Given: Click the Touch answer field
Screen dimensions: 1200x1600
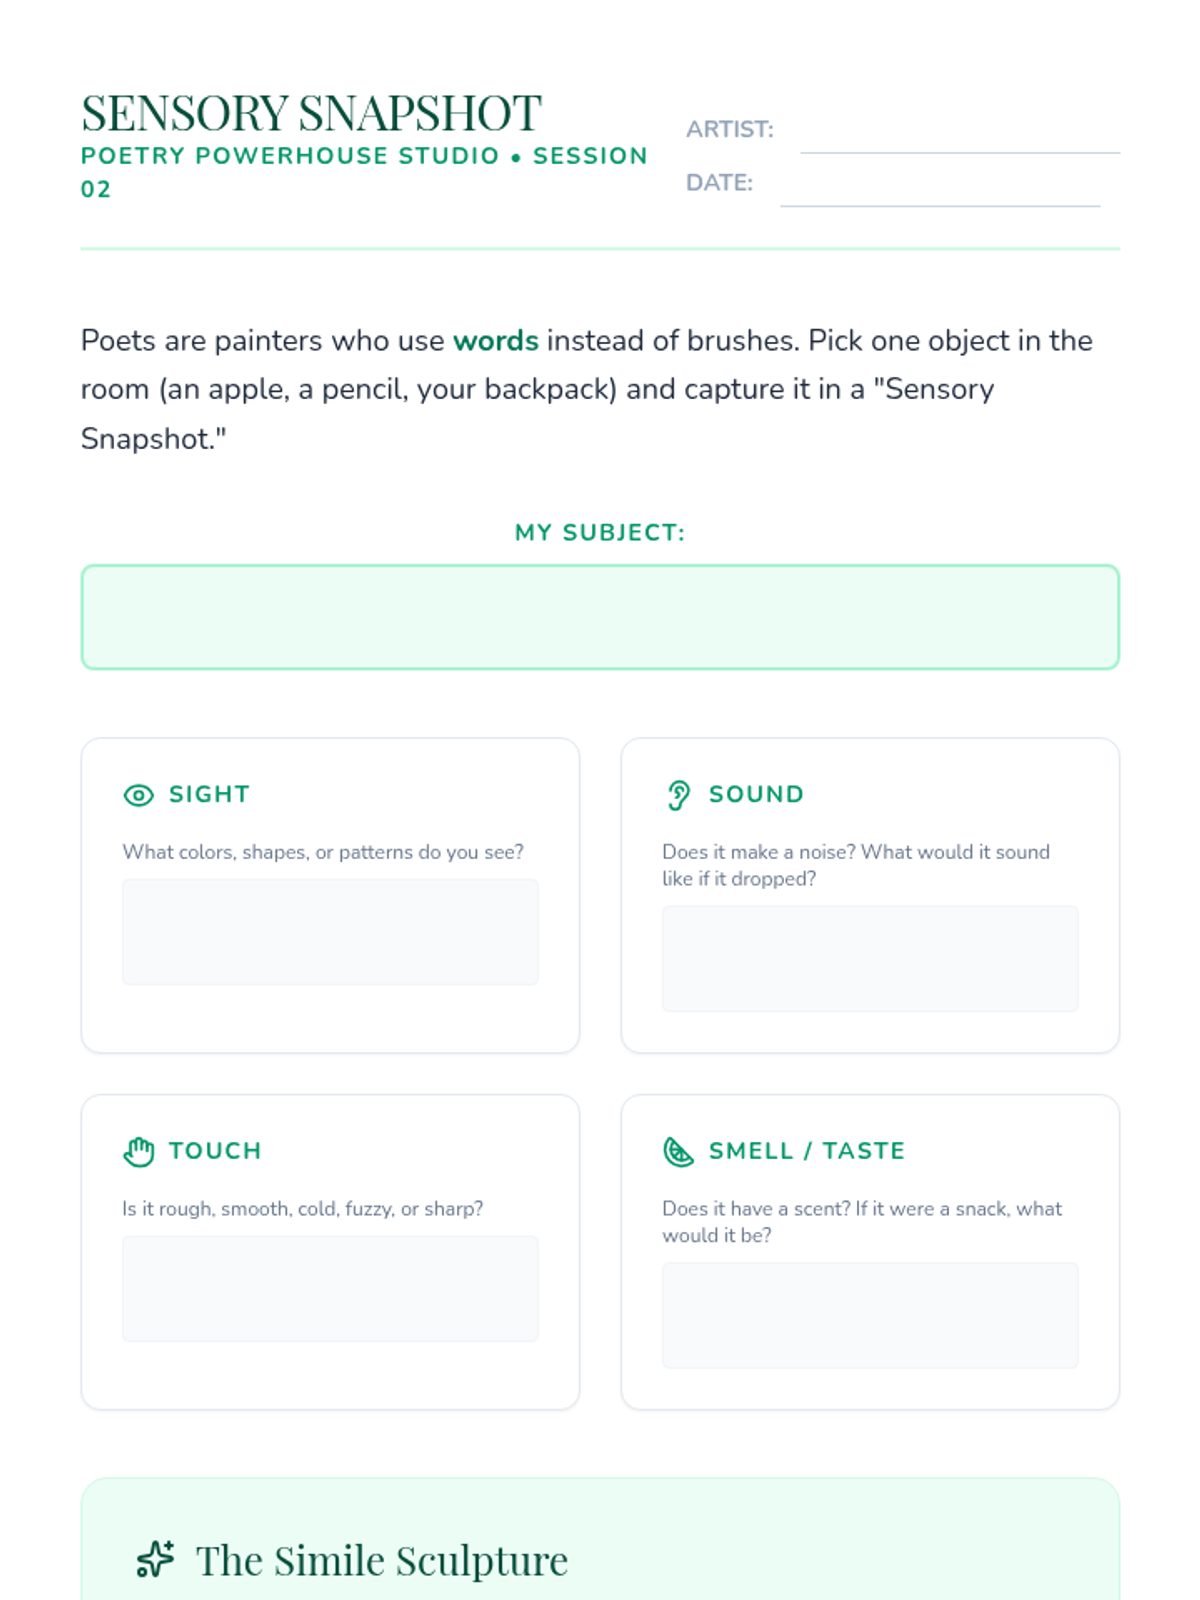Looking at the screenshot, I should [330, 1288].
